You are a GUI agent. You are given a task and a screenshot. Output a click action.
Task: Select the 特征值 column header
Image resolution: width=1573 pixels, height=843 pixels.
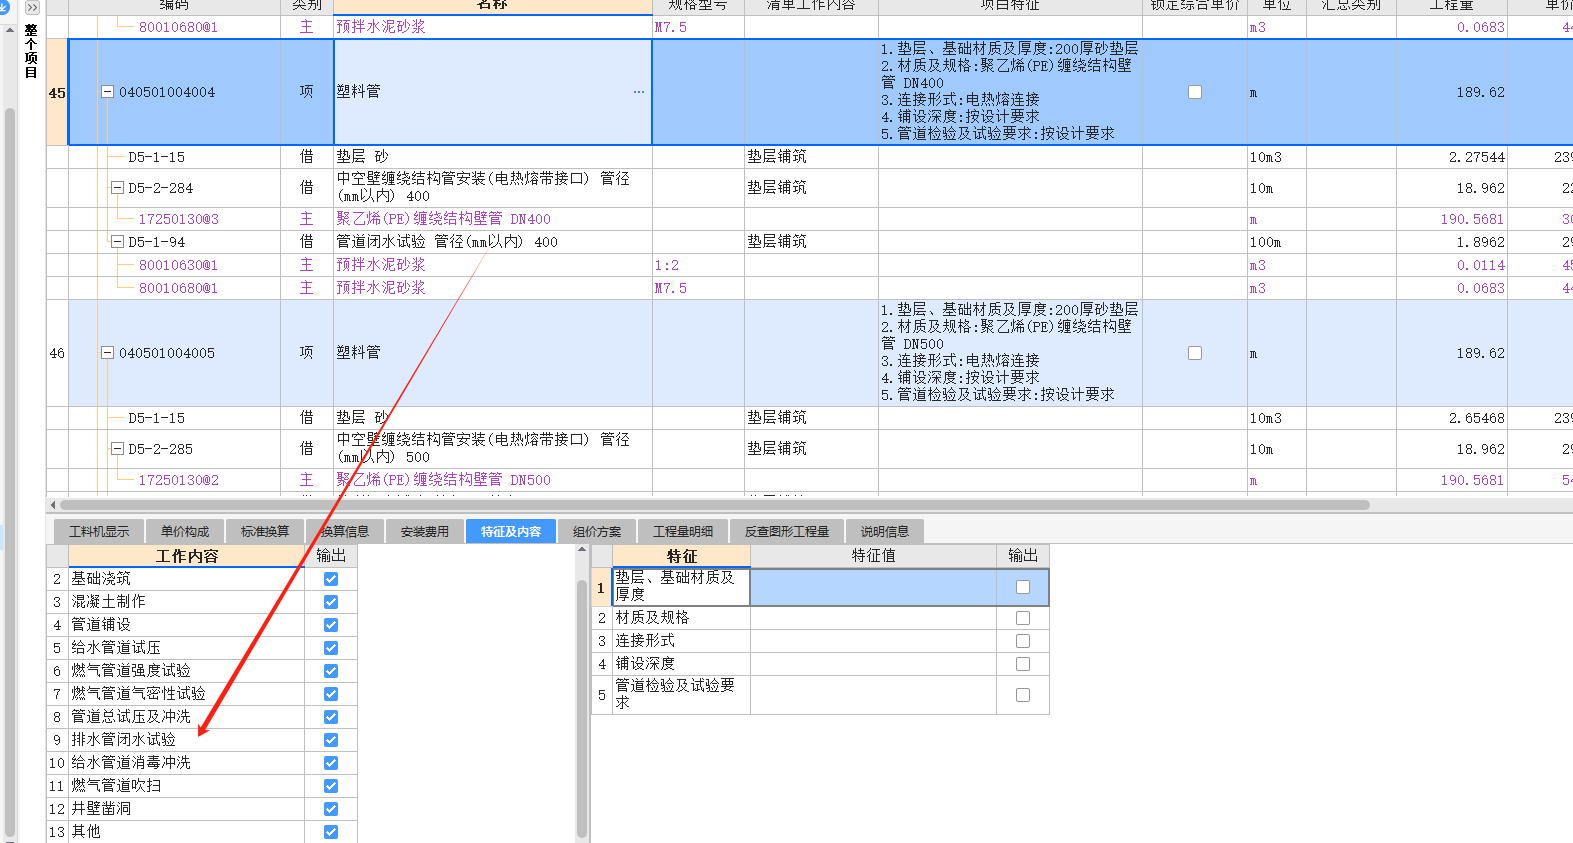pyautogui.click(x=873, y=556)
